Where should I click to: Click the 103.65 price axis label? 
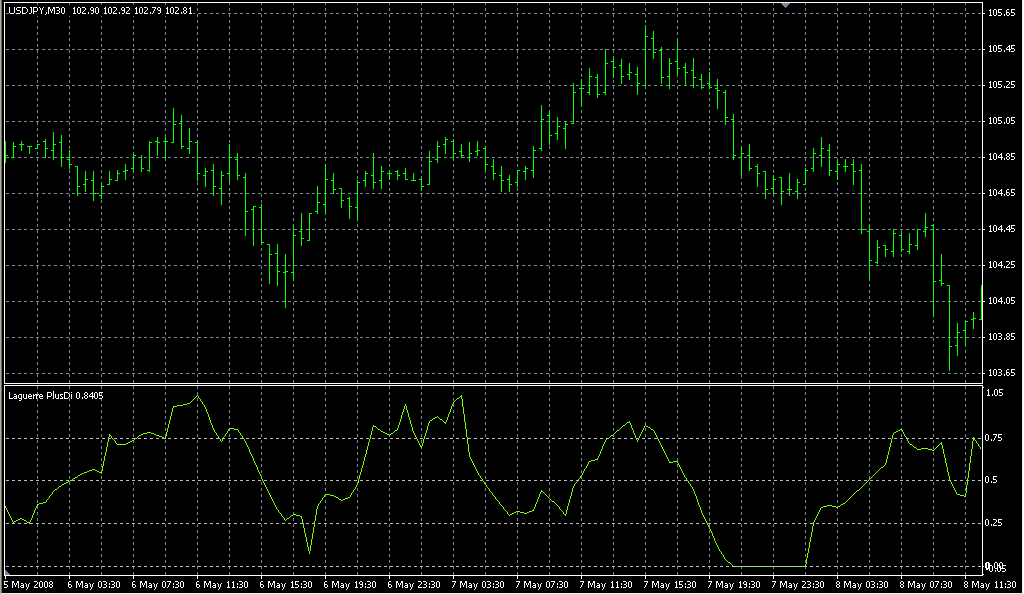pos(1000,373)
